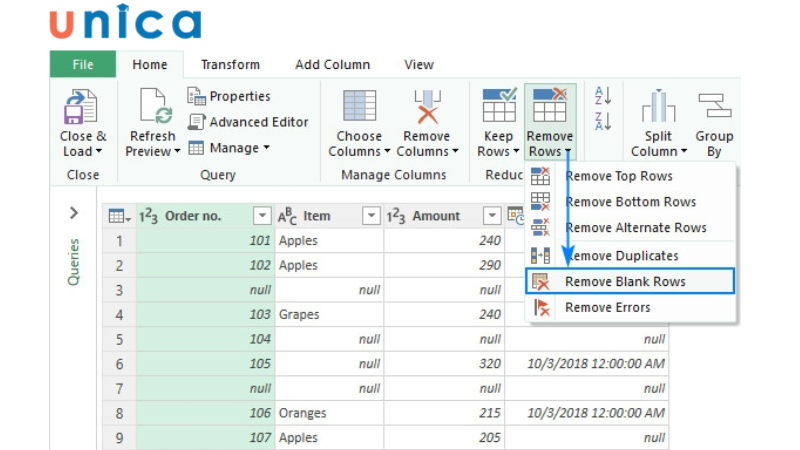Select Remove Blank Rows from the menu
This screenshot has height=450, width=800.
pyautogui.click(x=625, y=282)
